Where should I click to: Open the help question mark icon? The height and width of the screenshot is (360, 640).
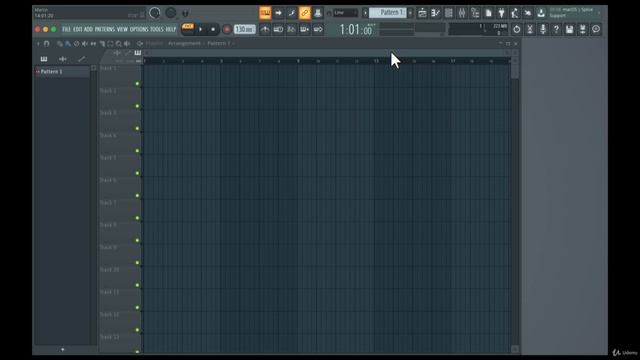tap(556, 29)
